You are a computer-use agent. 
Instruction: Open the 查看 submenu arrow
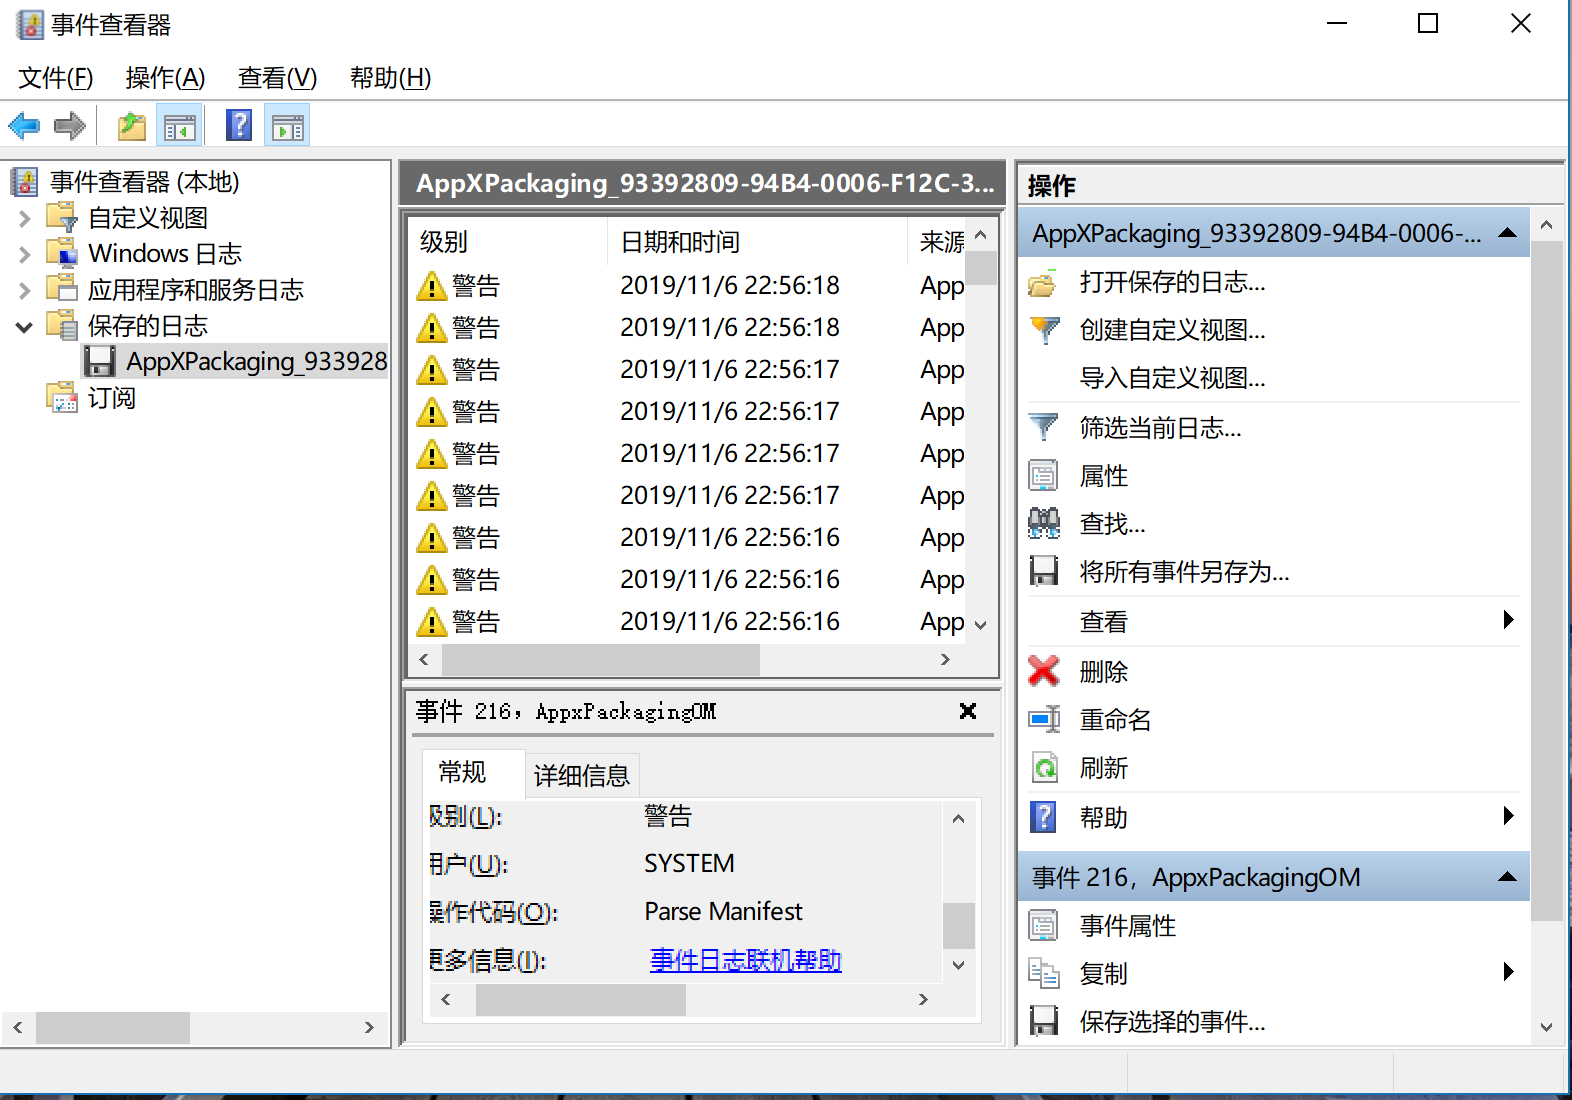(1509, 620)
